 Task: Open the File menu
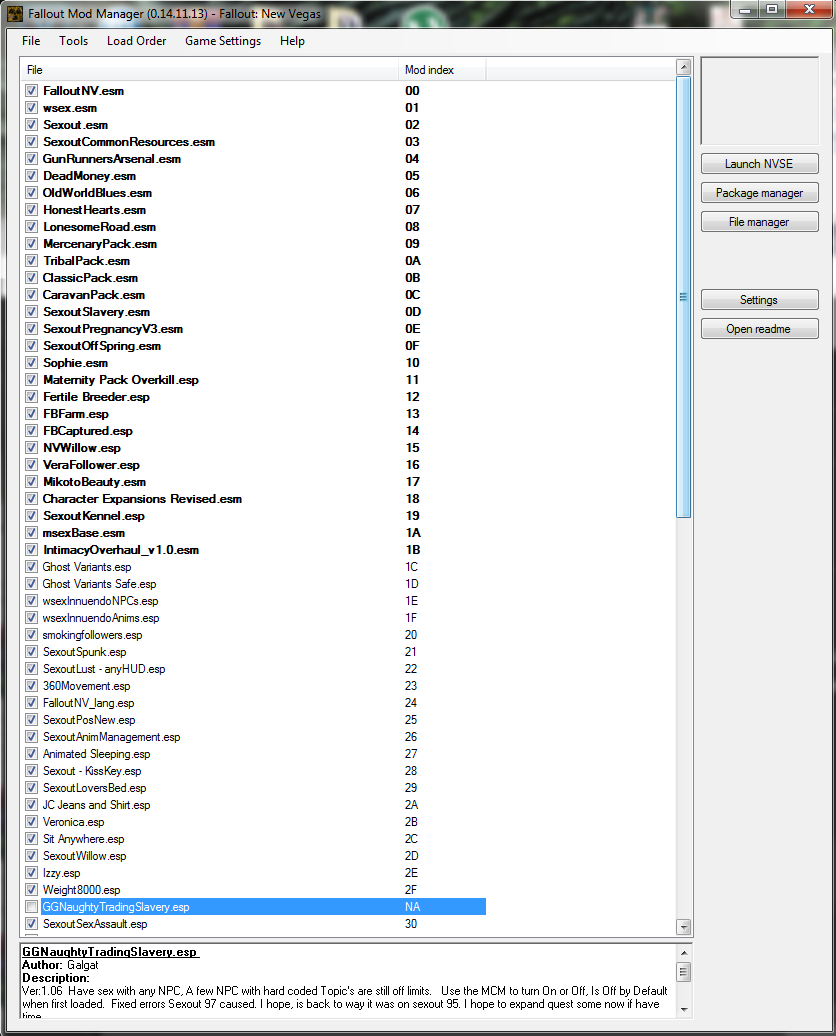point(31,41)
